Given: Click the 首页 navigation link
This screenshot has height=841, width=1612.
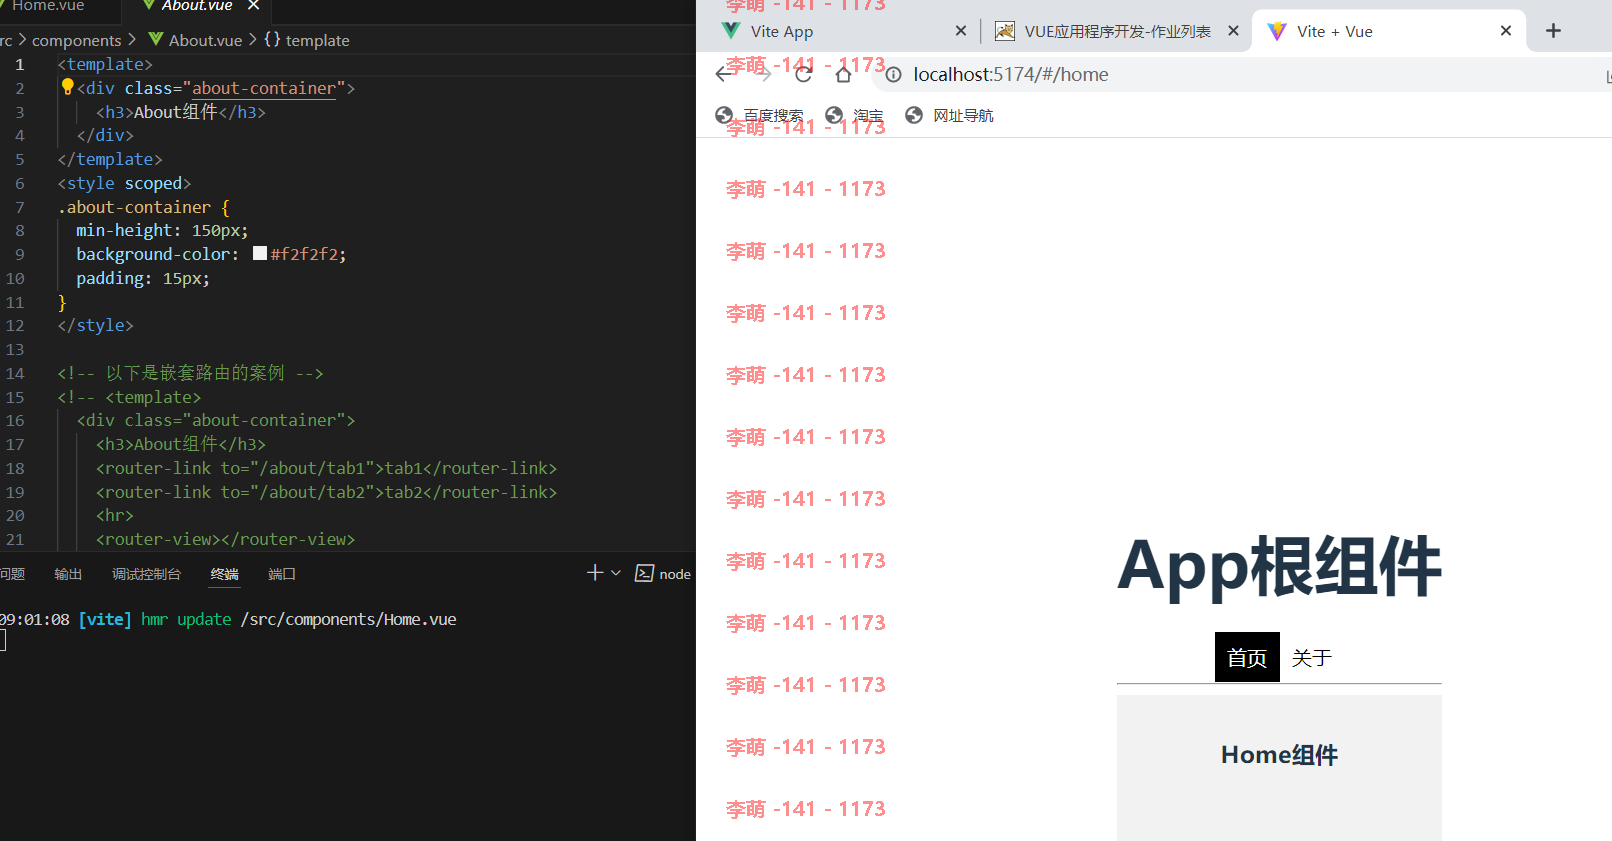Looking at the screenshot, I should pos(1247,657).
